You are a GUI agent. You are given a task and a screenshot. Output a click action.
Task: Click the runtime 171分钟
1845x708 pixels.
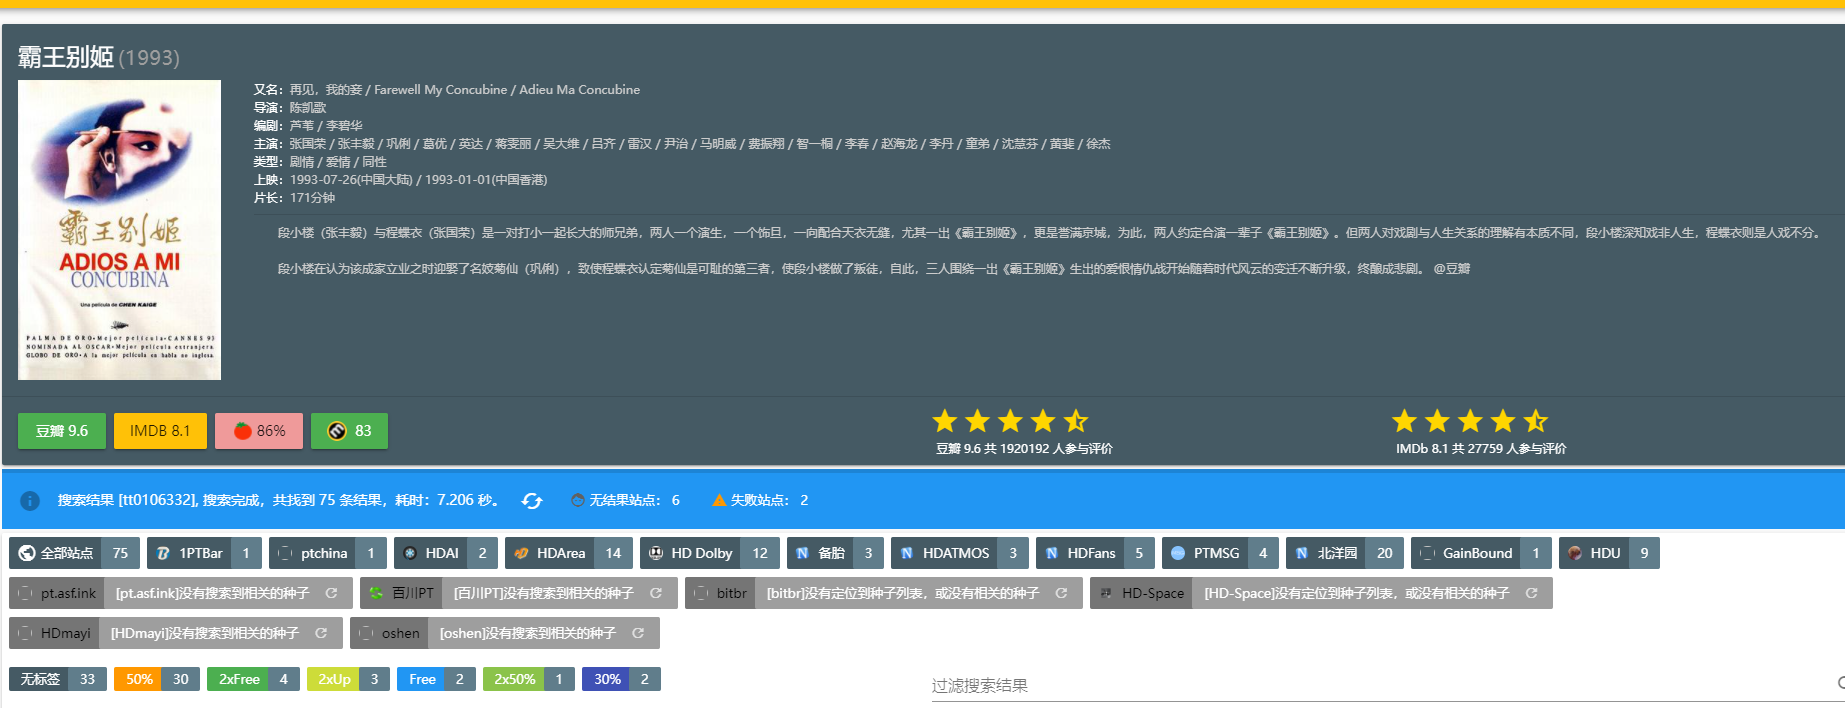point(312,198)
